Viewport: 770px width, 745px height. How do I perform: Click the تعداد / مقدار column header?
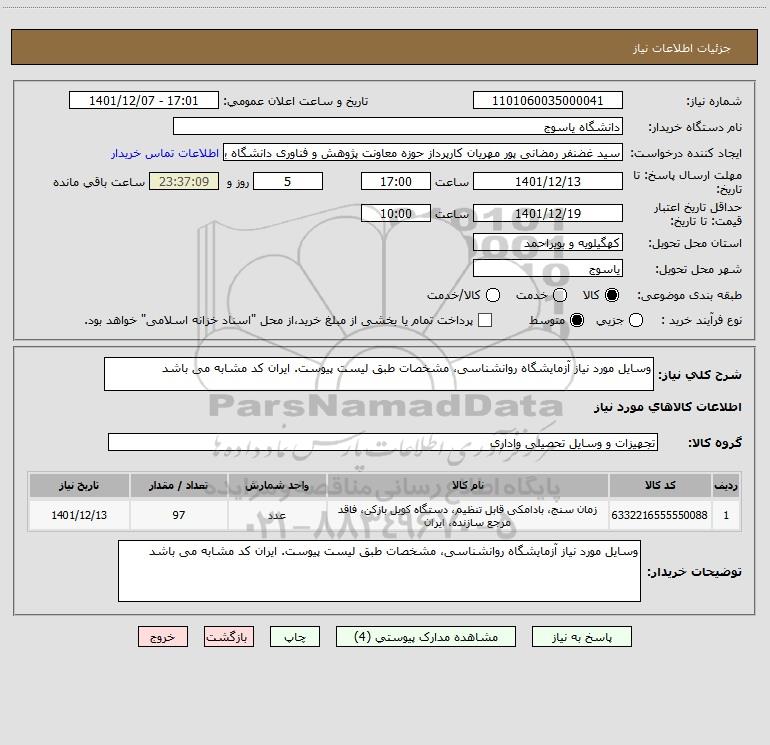pyautogui.click(x=179, y=485)
